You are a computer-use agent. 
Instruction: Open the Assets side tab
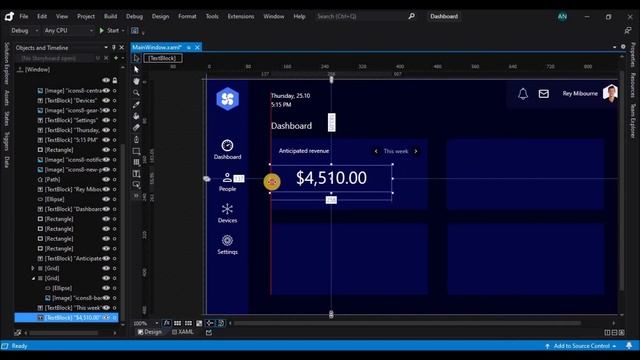tap(7, 98)
